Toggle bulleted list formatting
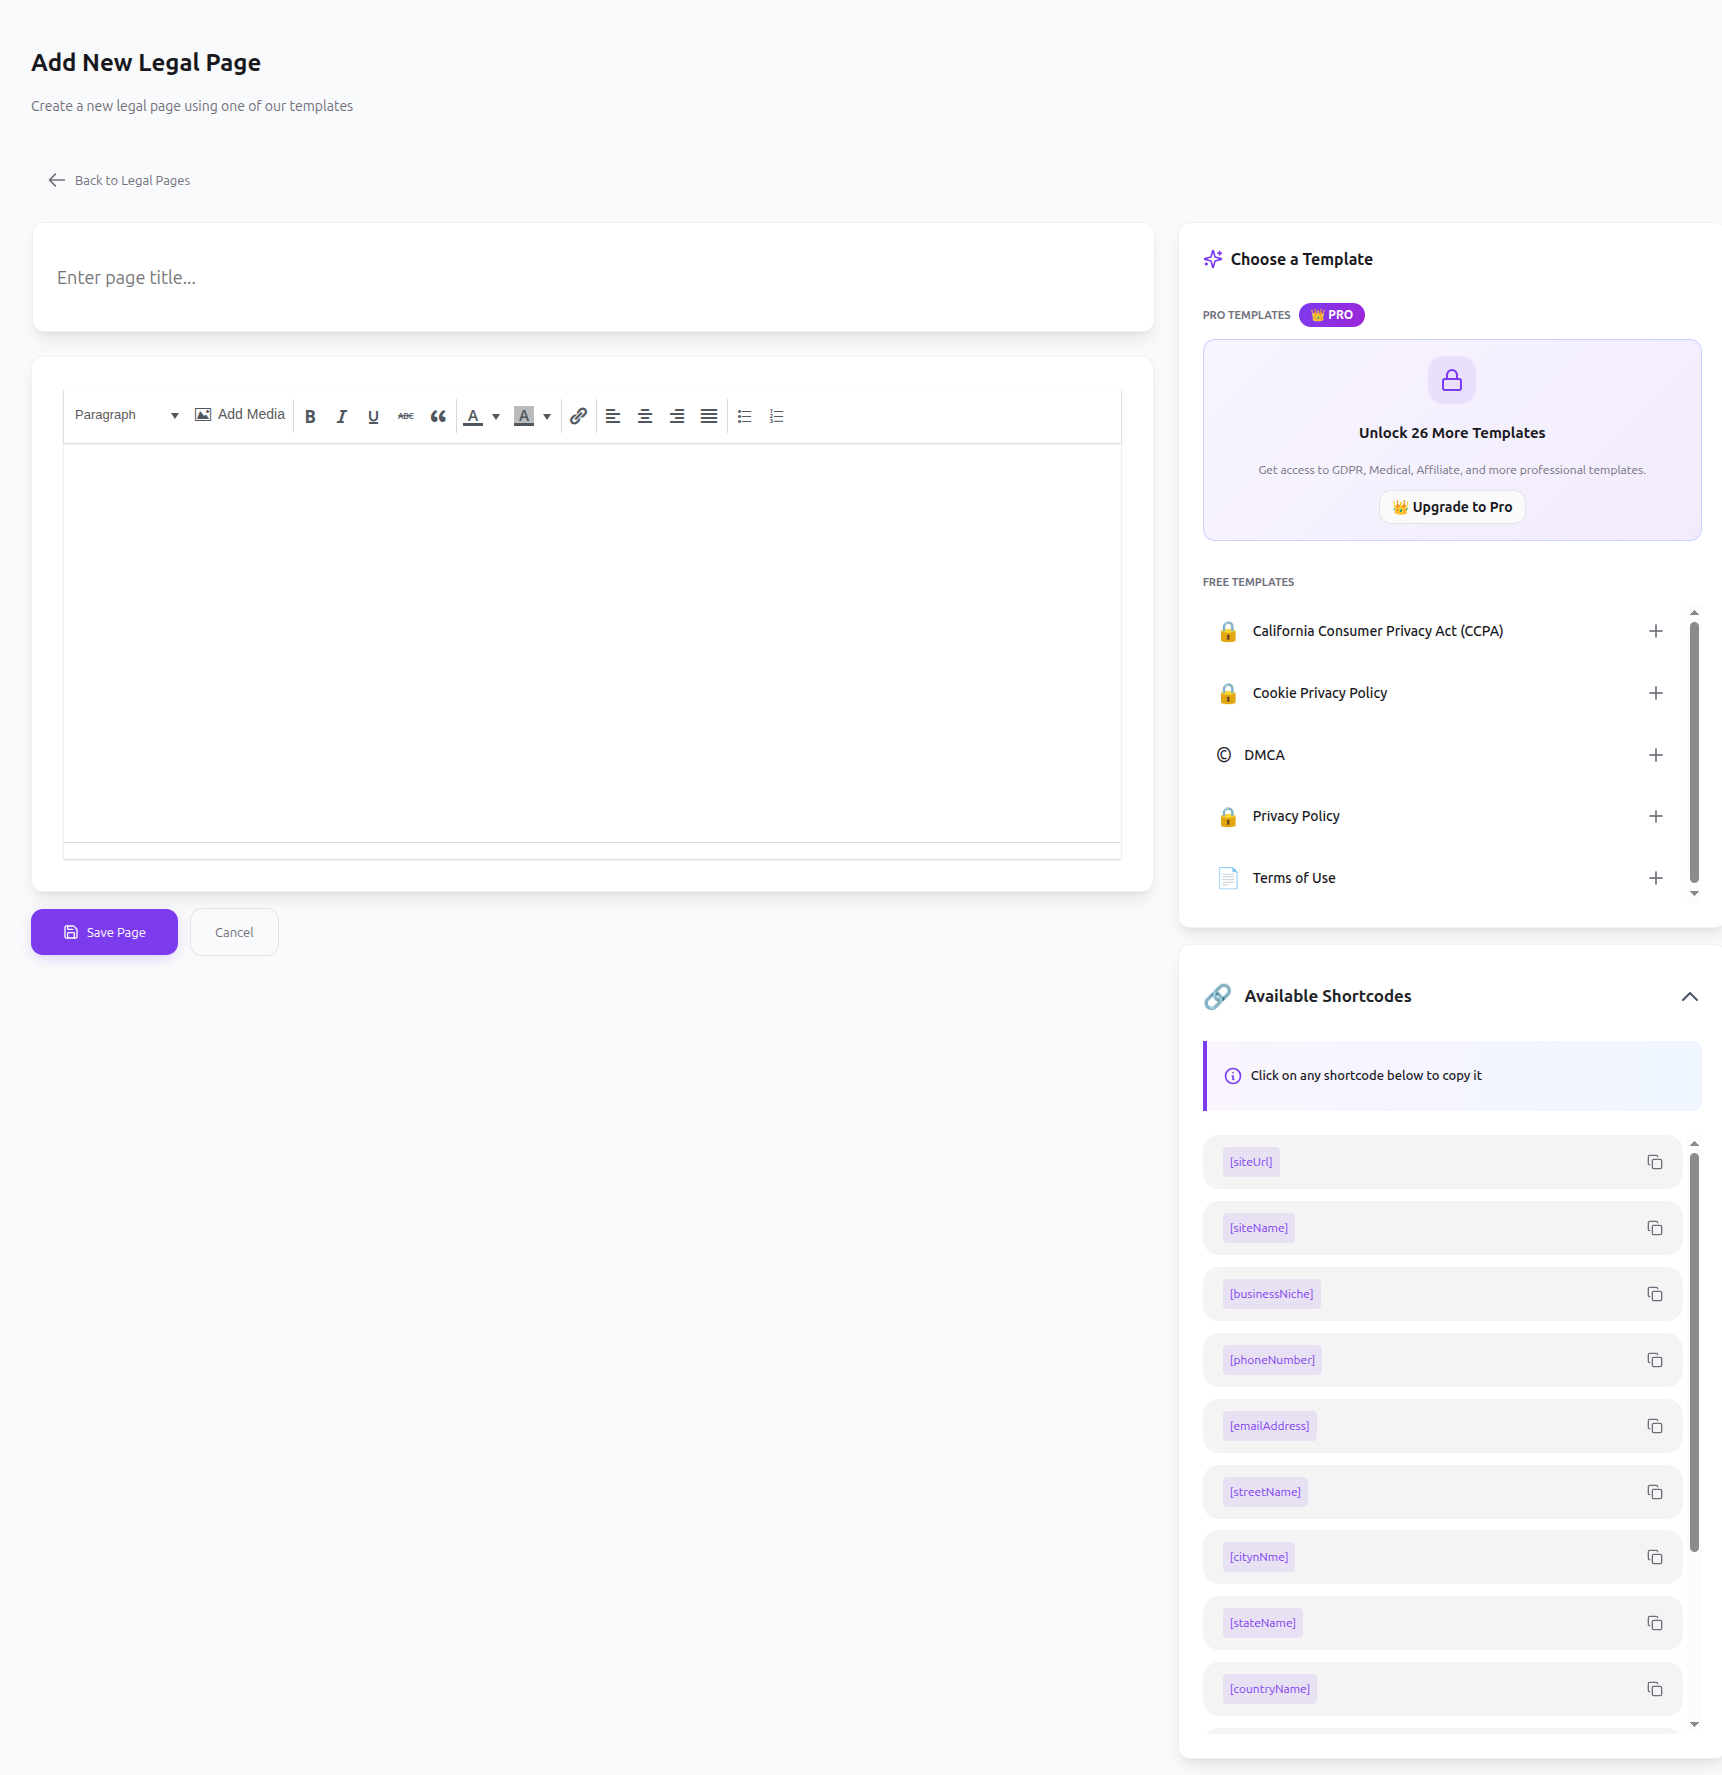 point(744,416)
